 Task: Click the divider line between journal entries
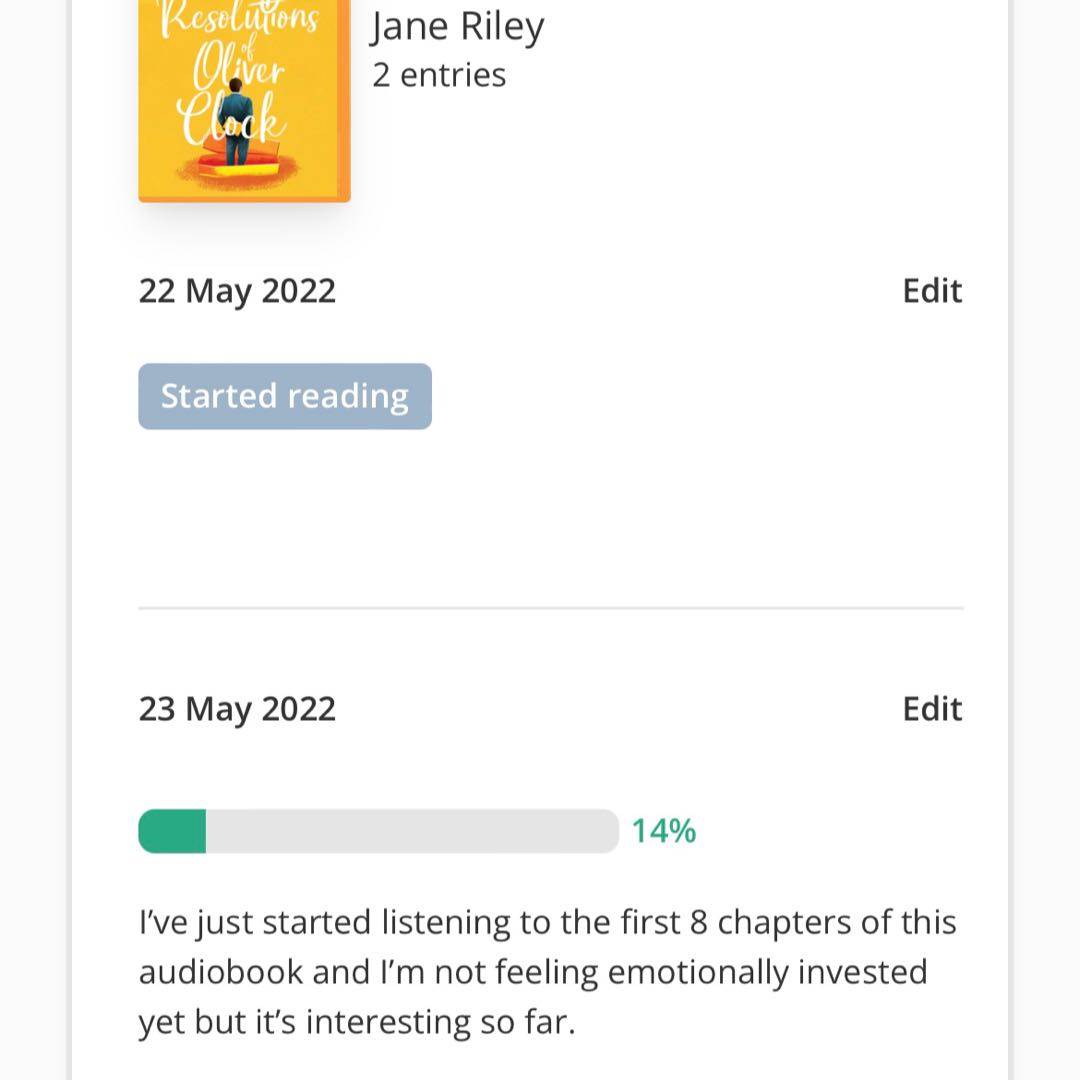coord(550,607)
